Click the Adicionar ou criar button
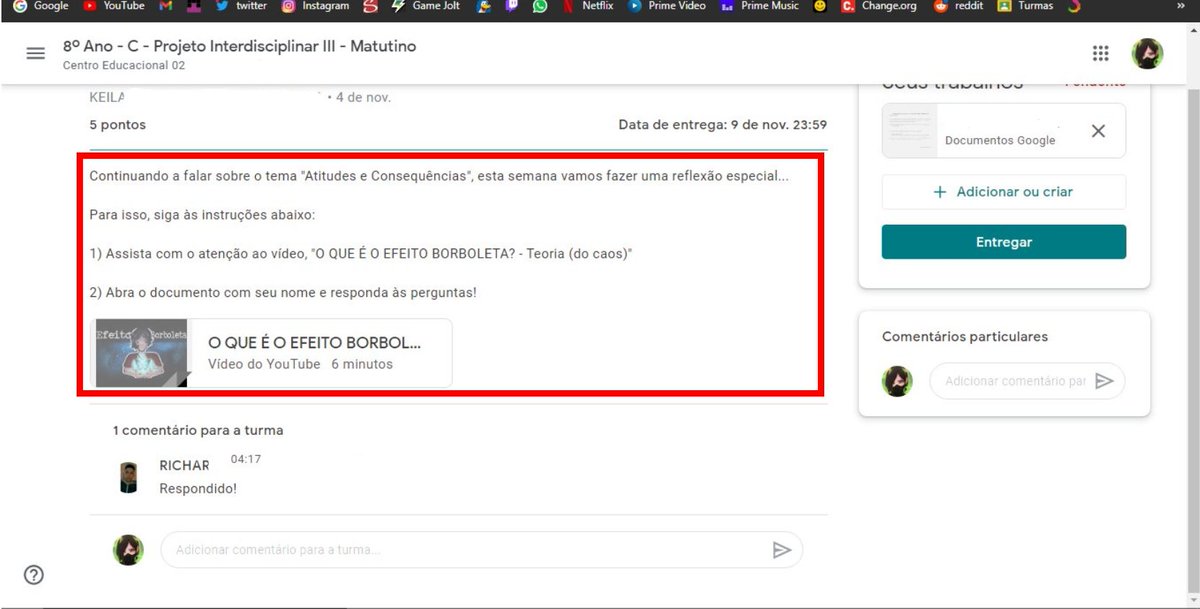Screen dimensions: 1200x609 (1004, 192)
